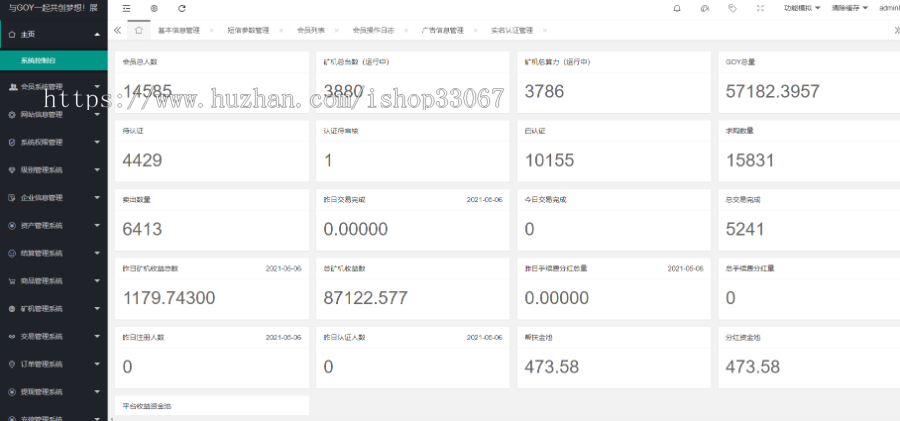Click the 结算管理系统 sidebar icon
The height and width of the screenshot is (421, 900).
(x=13, y=253)
